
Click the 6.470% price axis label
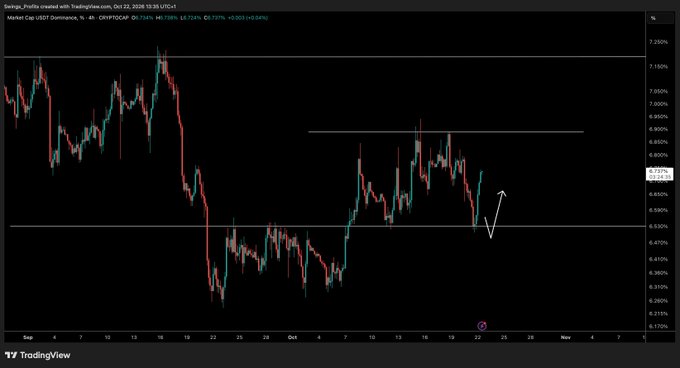pos(658,243)
